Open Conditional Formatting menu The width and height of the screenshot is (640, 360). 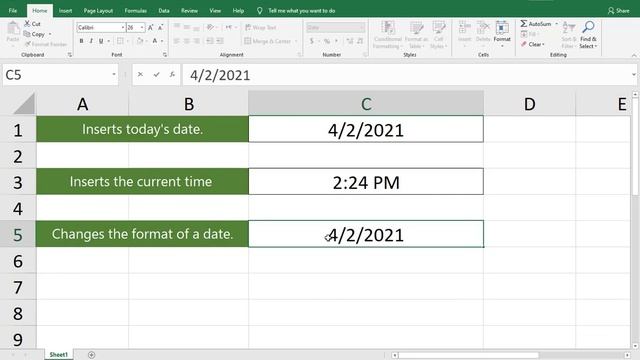(387, 34)
